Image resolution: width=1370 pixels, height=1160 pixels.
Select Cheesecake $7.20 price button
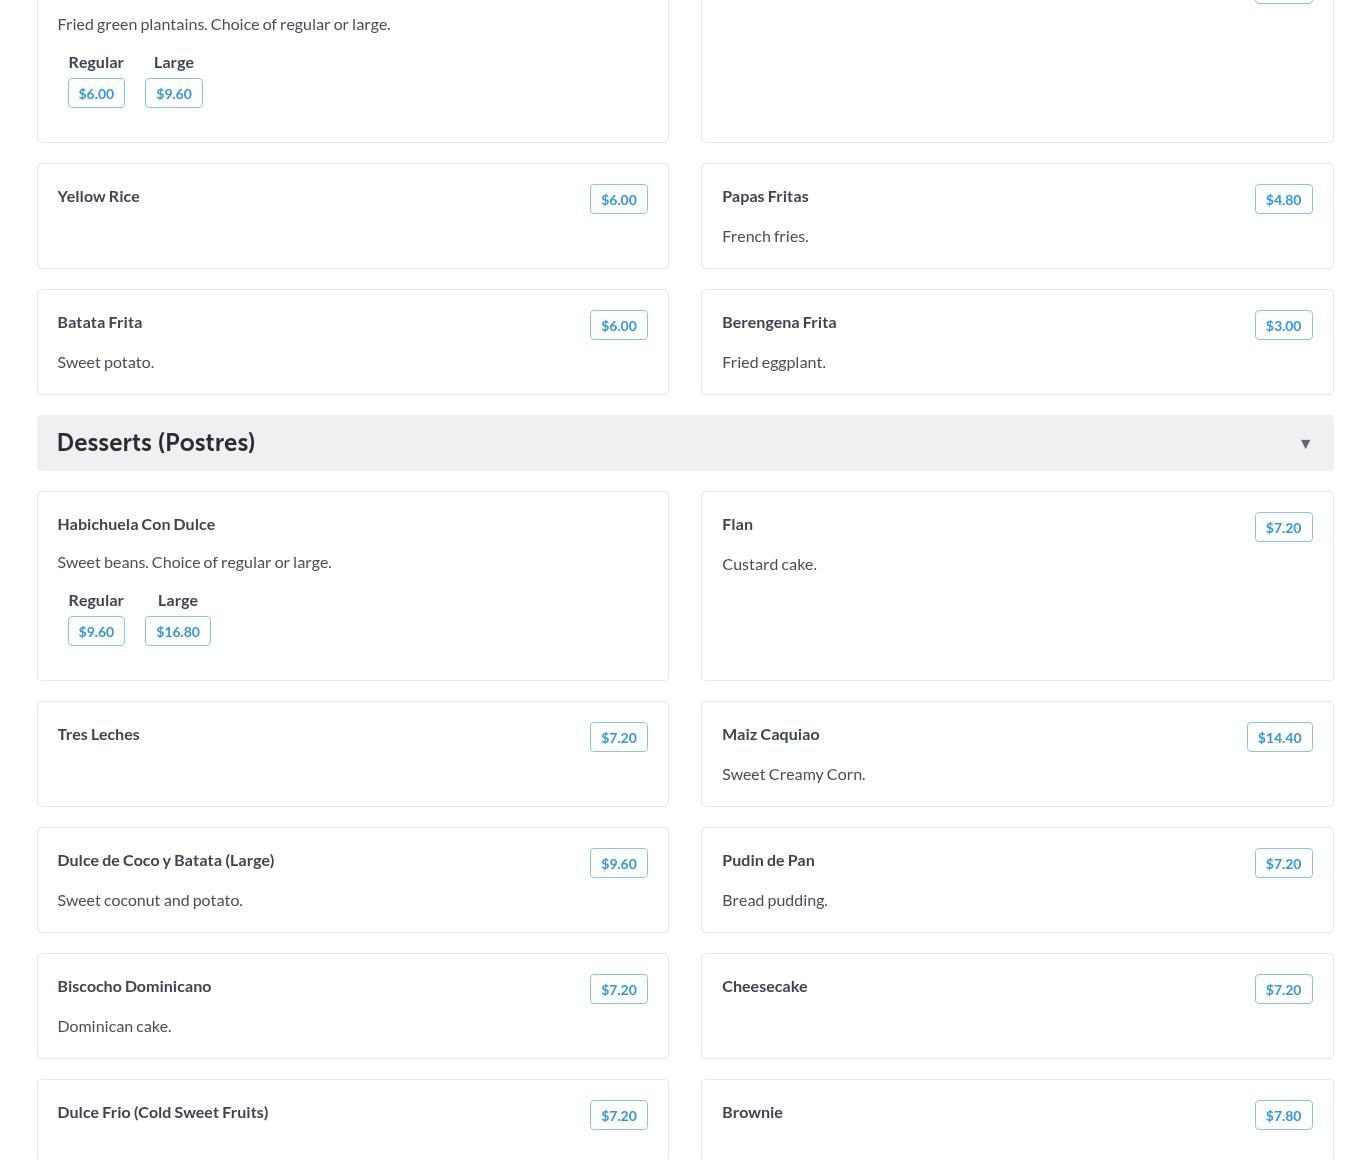point(1283,989)
